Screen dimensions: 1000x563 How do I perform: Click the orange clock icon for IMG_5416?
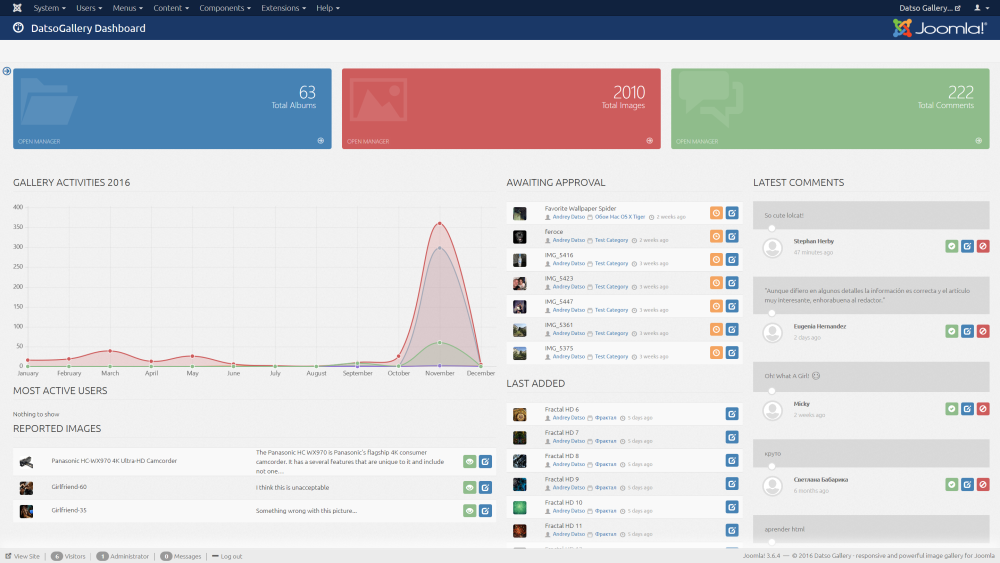pyautogui.click(x=716, y=259)
